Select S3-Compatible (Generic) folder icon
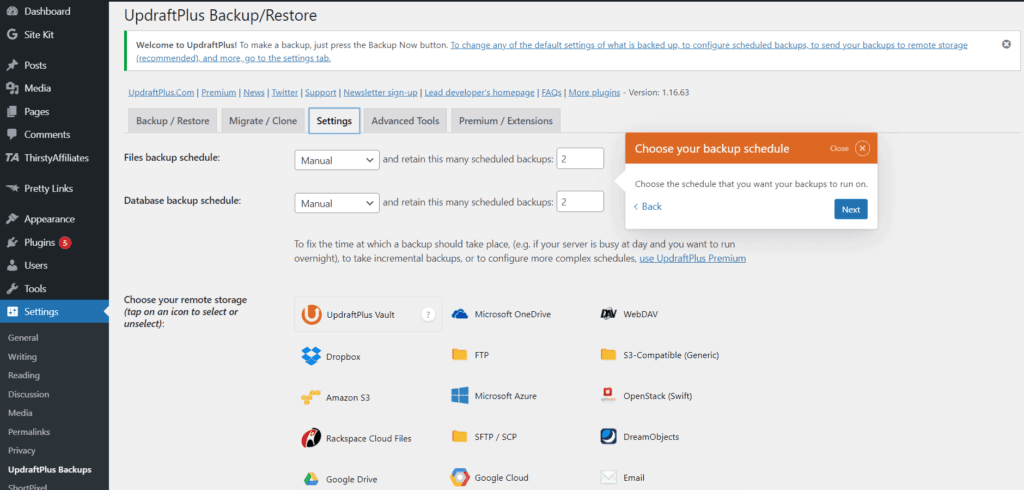The height and width of the screenshot is (490, 1024). point(609,355)
